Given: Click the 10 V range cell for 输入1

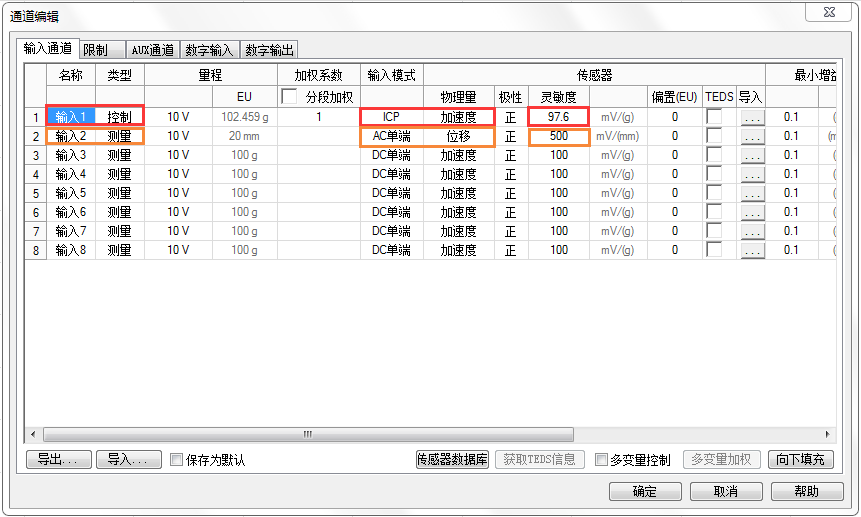Looking at the screenshot, I should pyautogui.click(x=178, y=116).
